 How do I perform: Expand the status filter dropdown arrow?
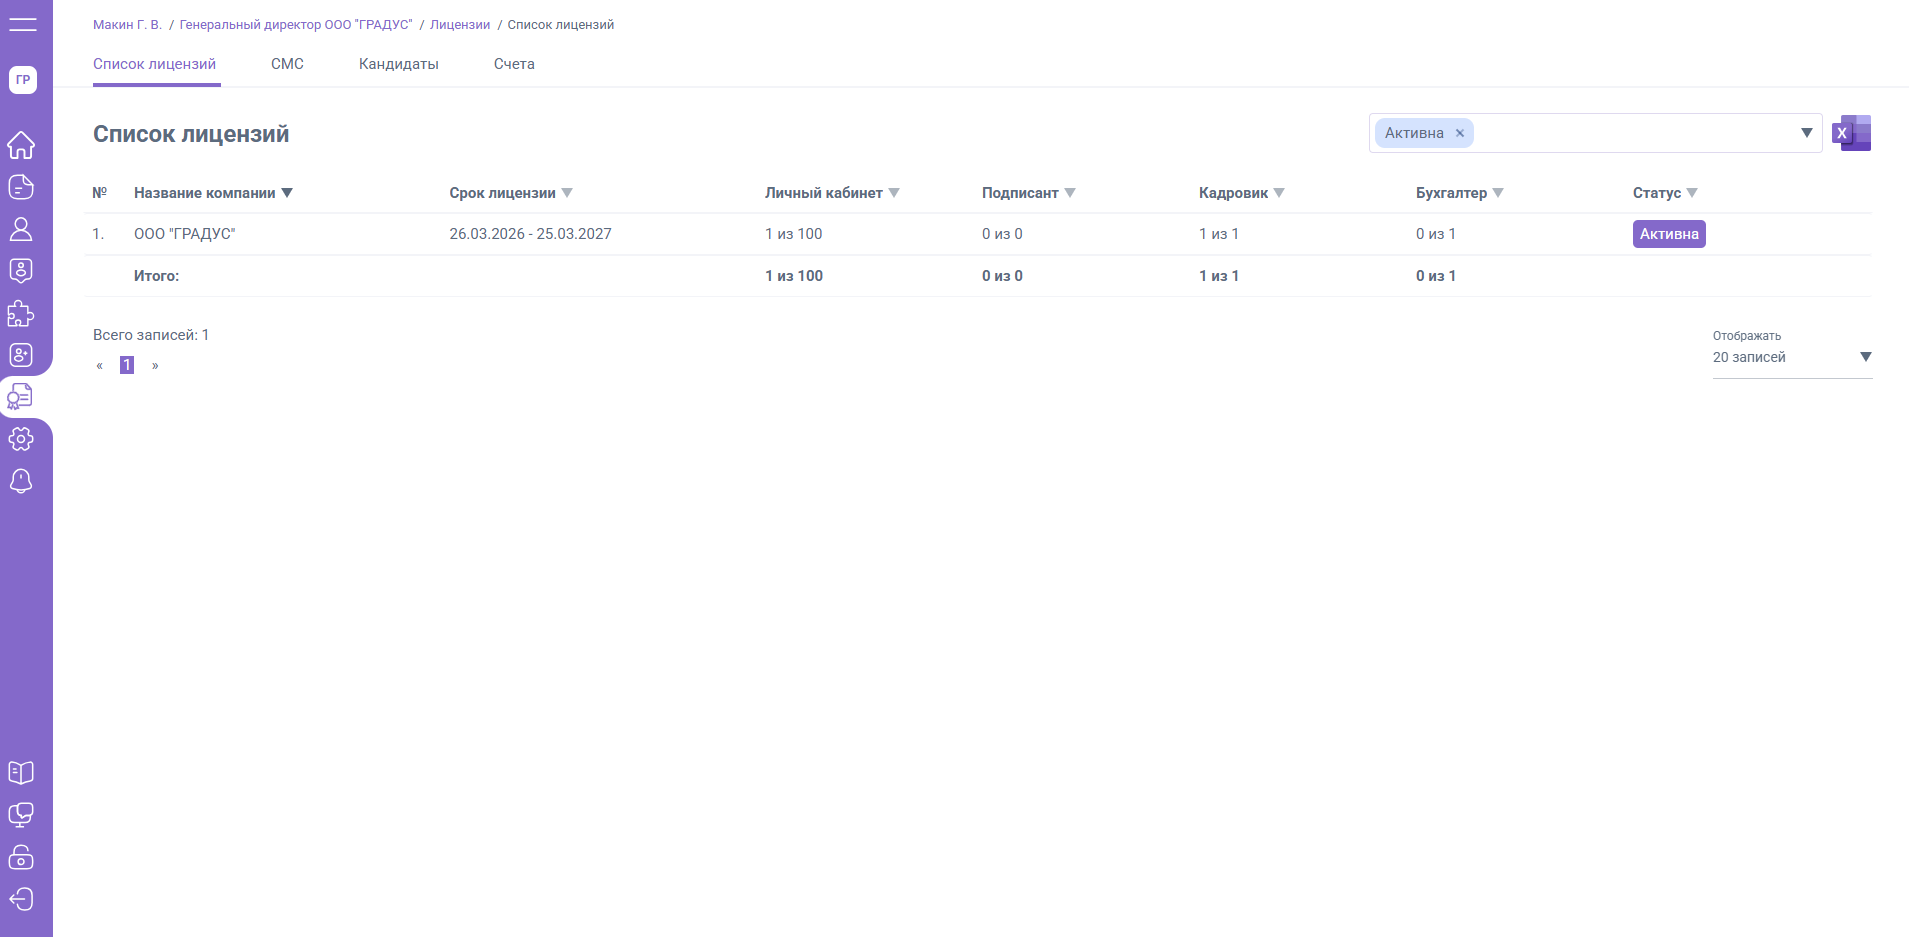click(1806, 133)
